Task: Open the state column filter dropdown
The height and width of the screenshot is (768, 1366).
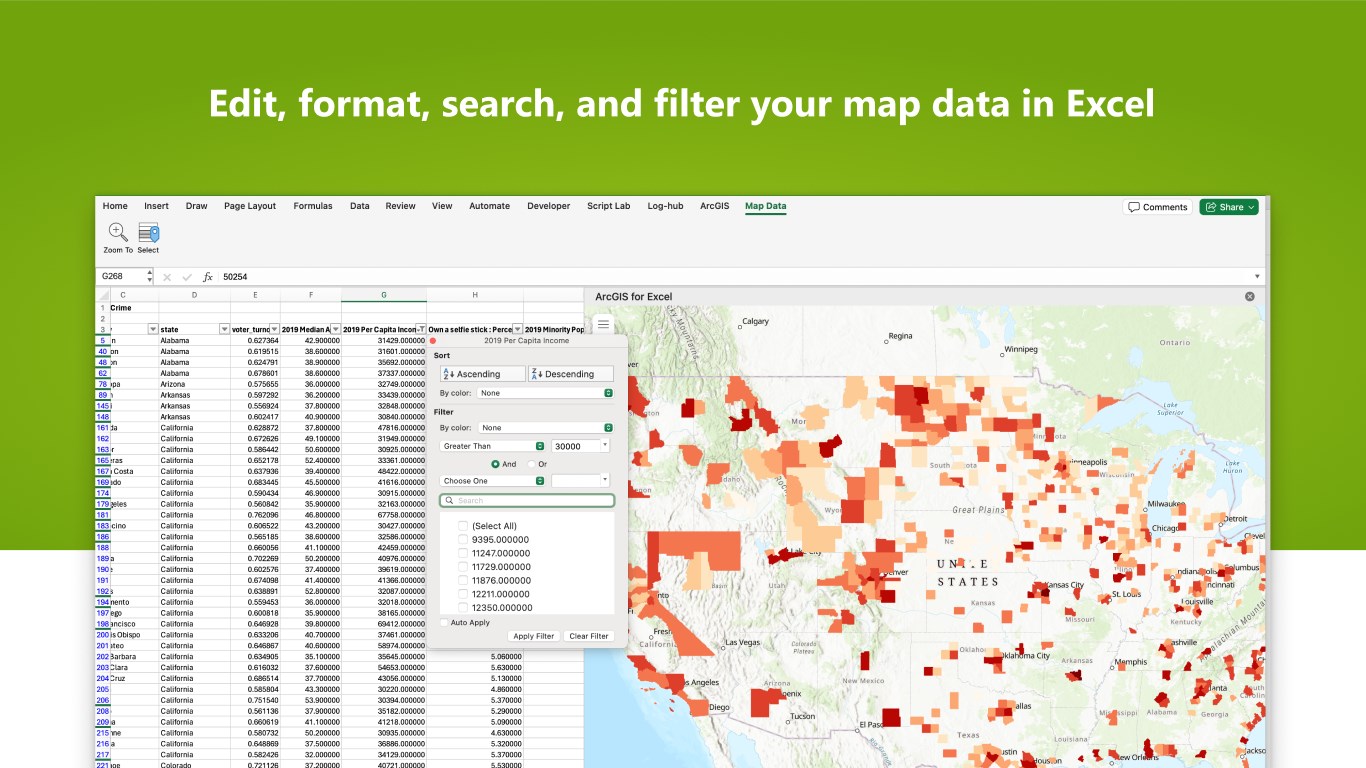Action: click(x=224, y=329)
